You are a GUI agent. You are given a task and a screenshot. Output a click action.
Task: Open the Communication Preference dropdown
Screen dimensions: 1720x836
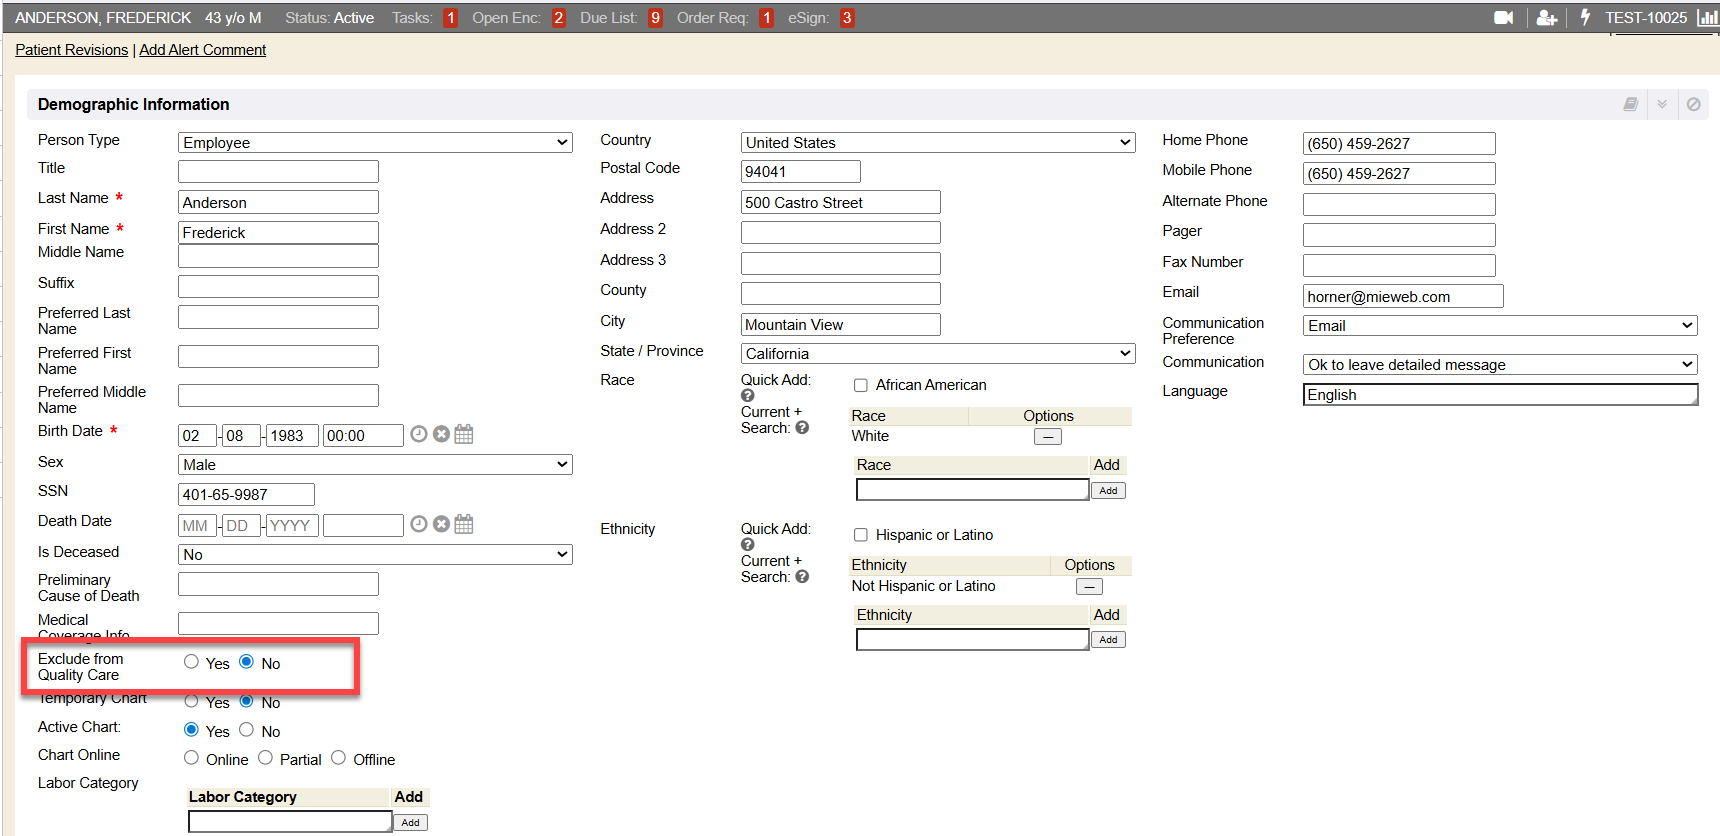coord(1499,326)
